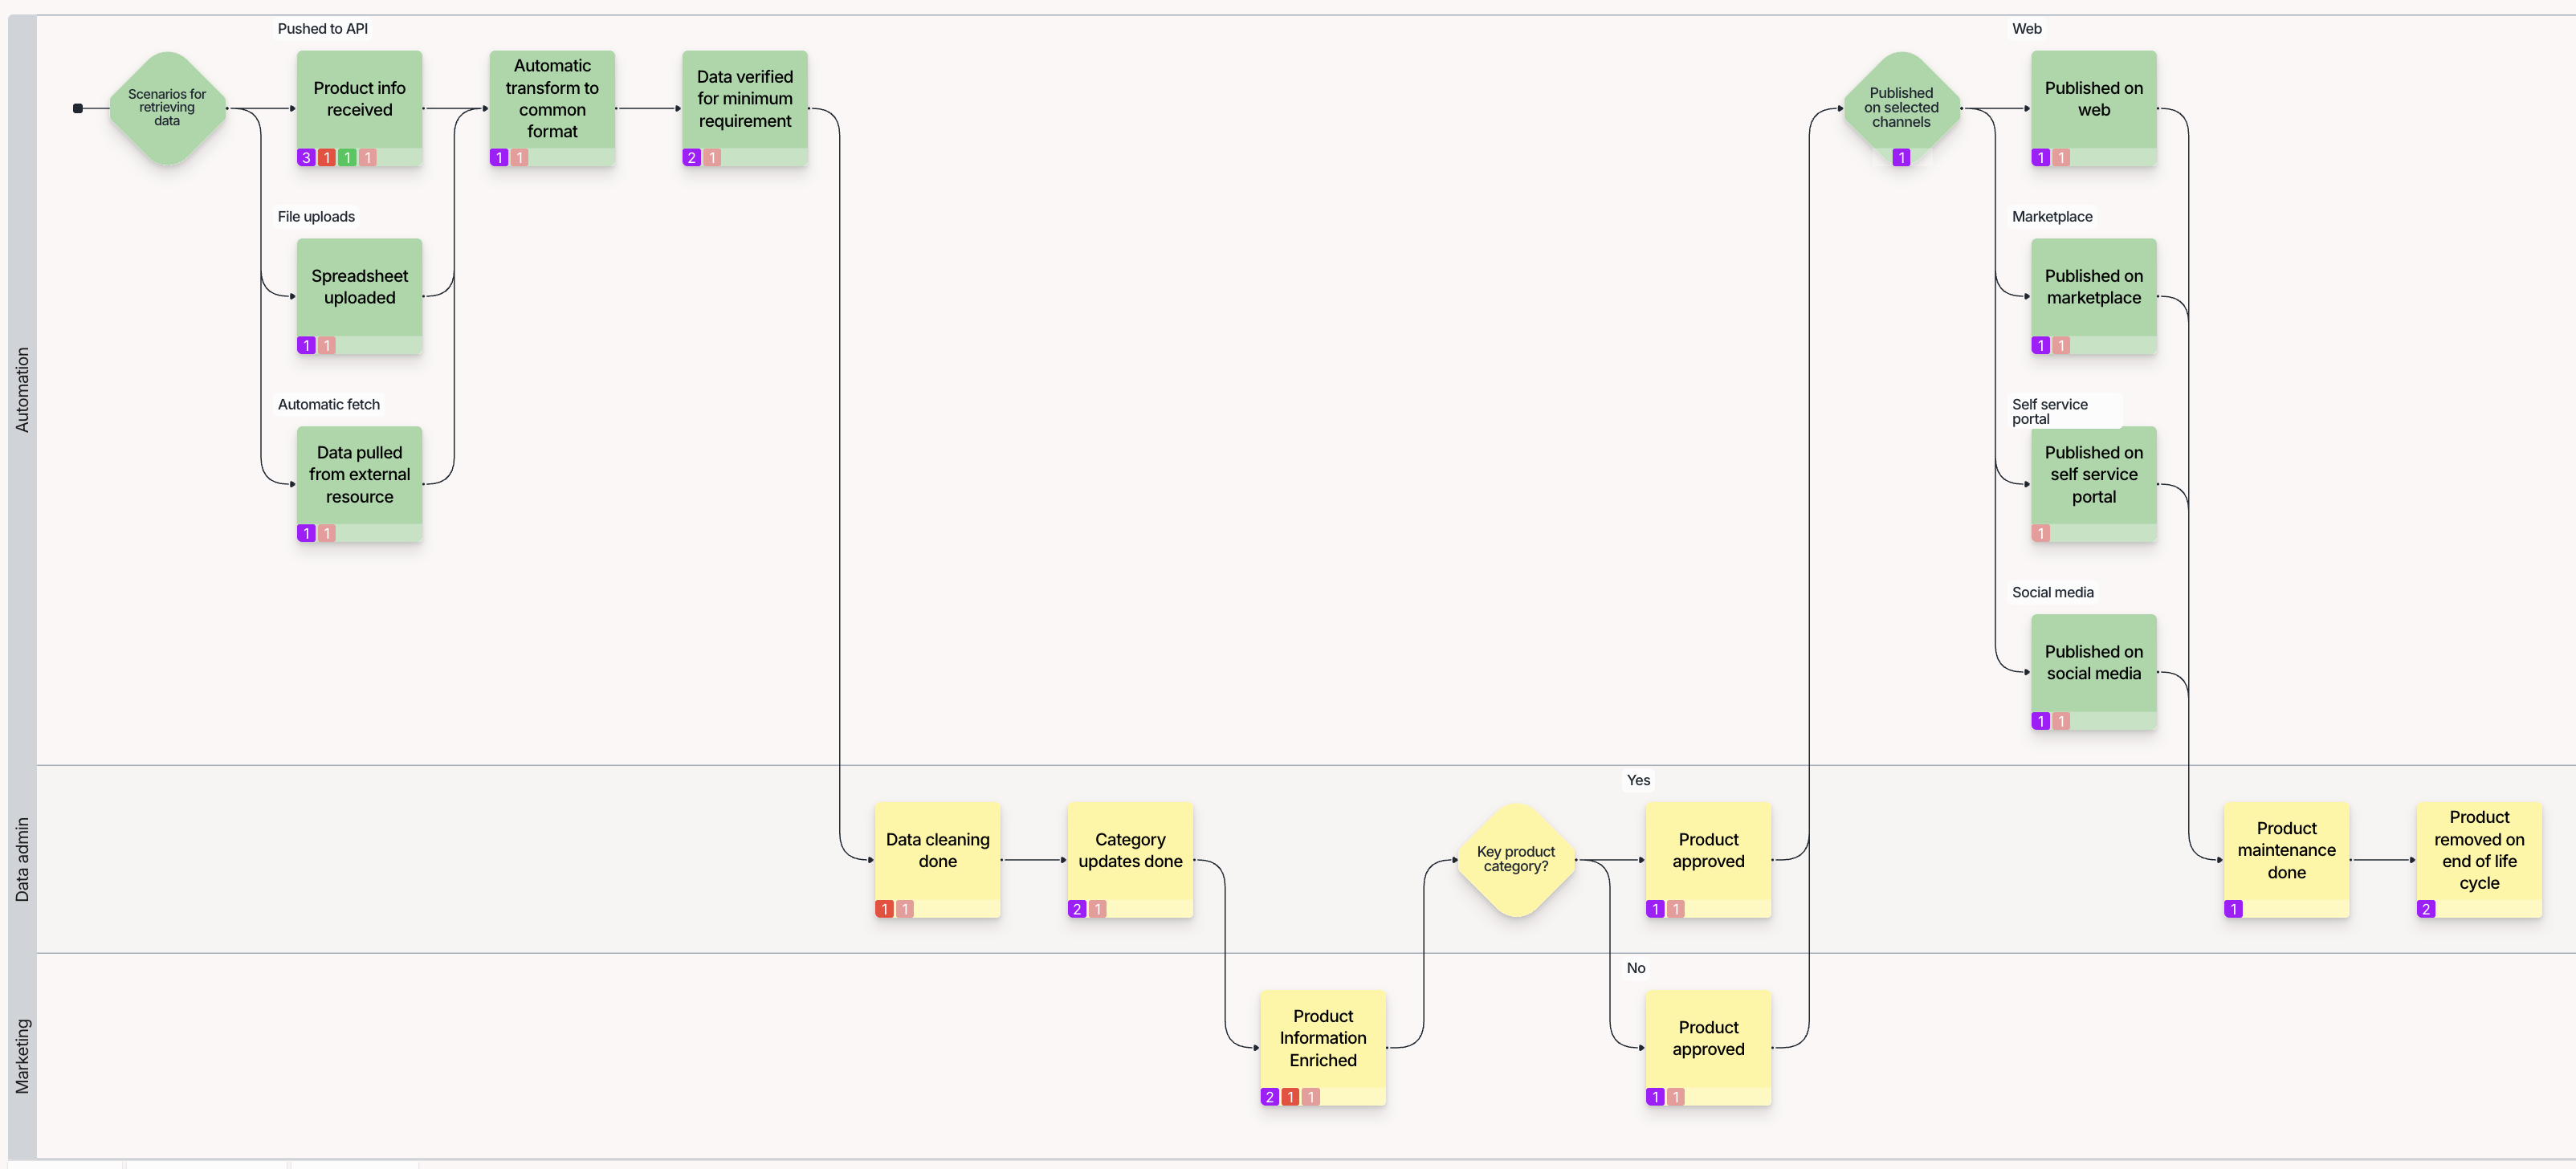Select the Data cleaning done node
The height and width of the screenshot is (1169, 2576).
click(x=938, y=860)
